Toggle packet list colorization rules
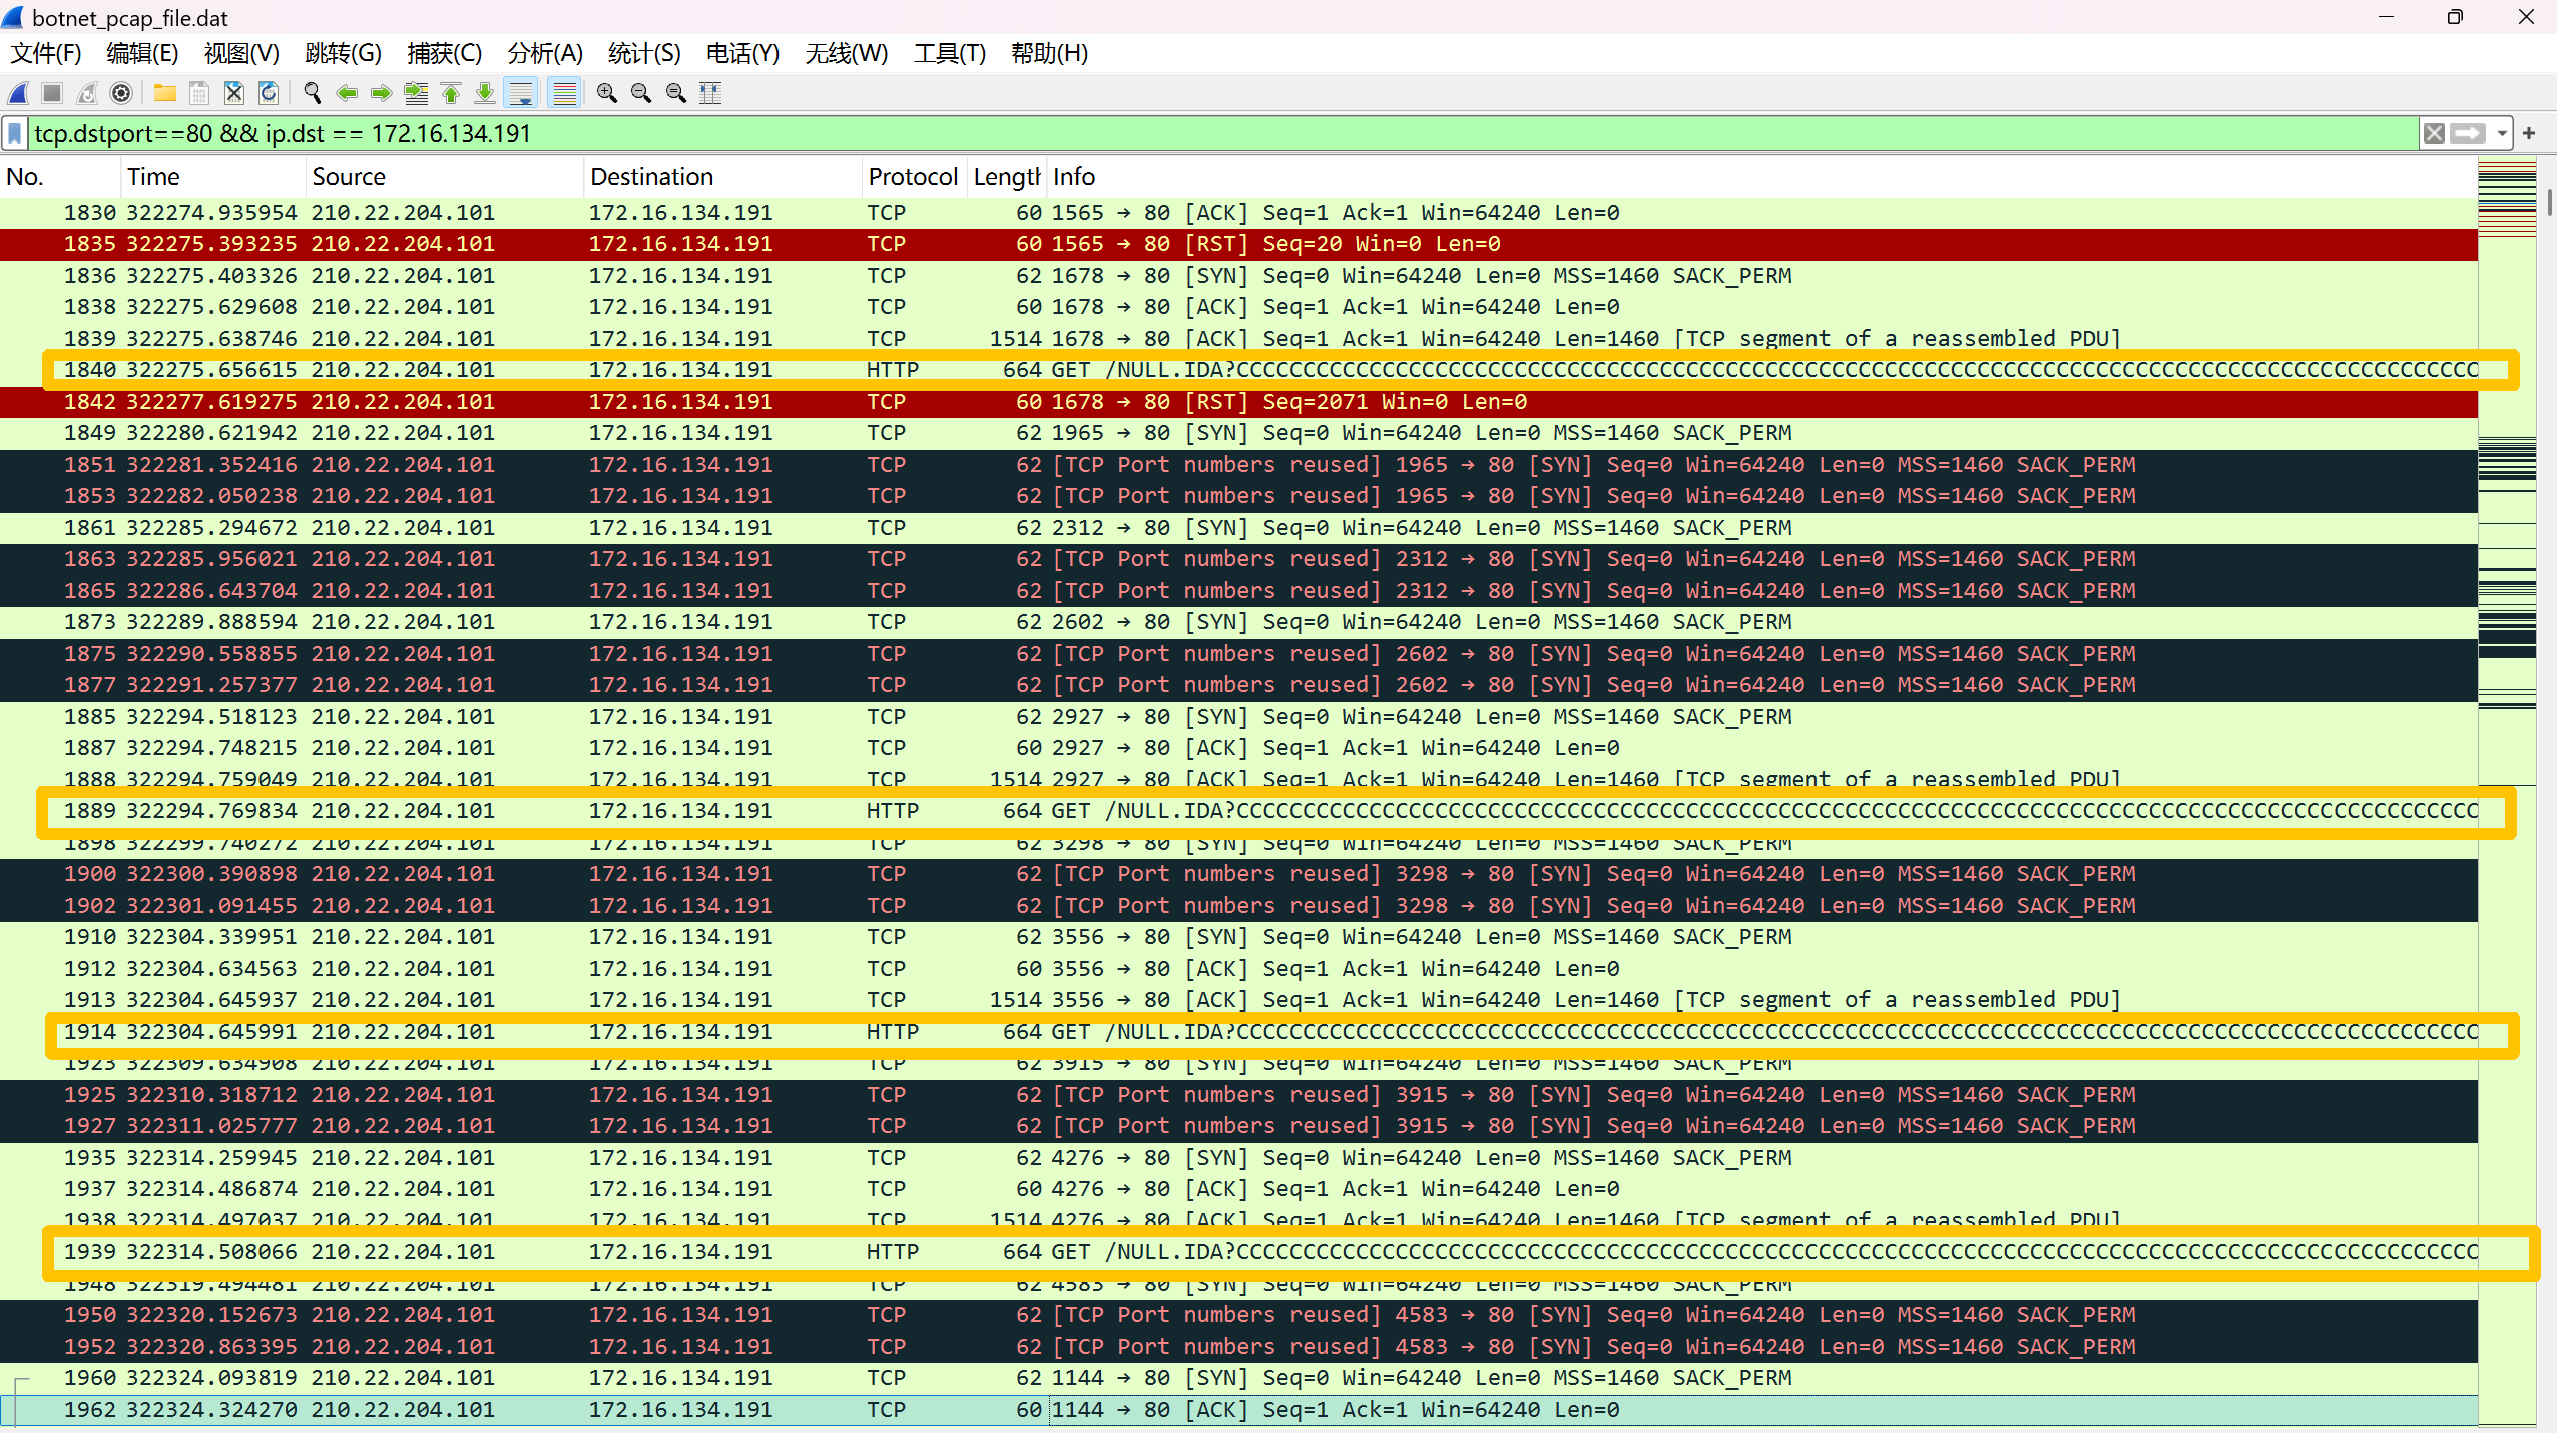 pos(565,93)
